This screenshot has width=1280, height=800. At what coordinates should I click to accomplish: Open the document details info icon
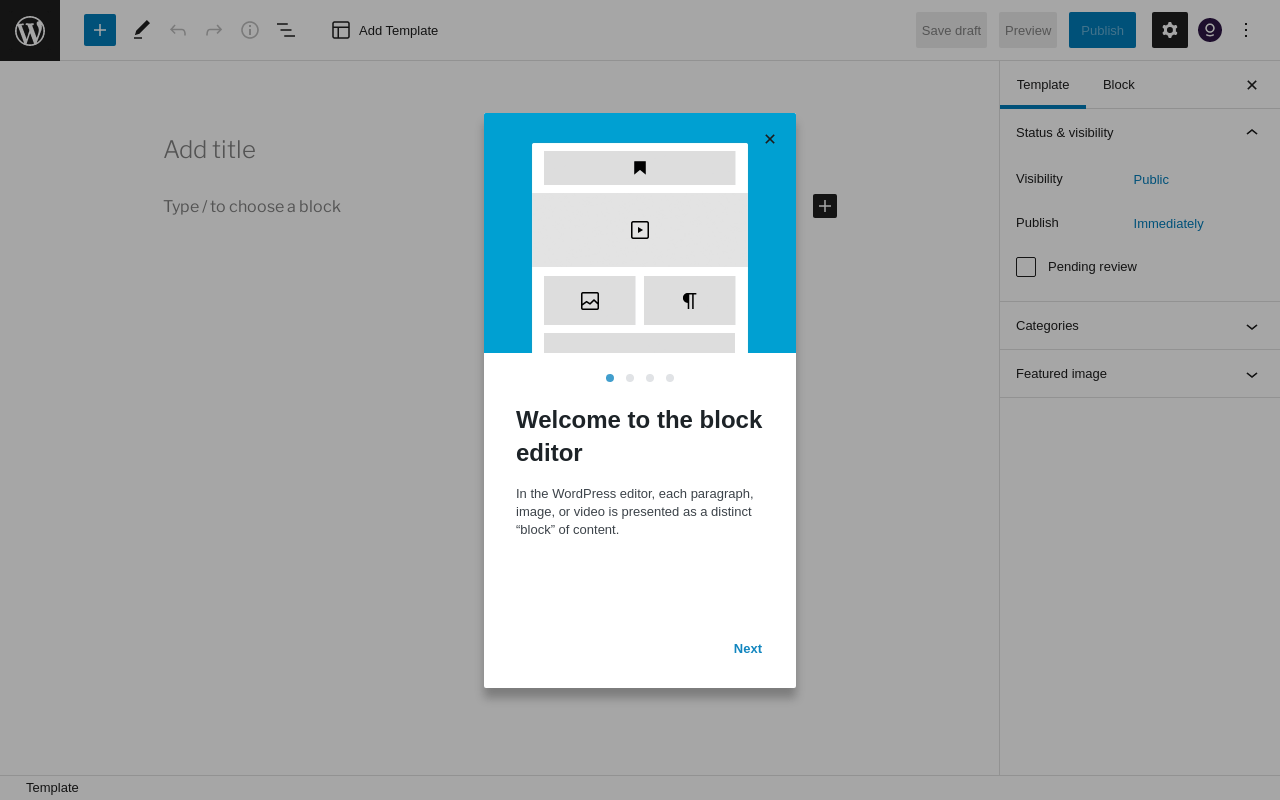click(250, 30)
